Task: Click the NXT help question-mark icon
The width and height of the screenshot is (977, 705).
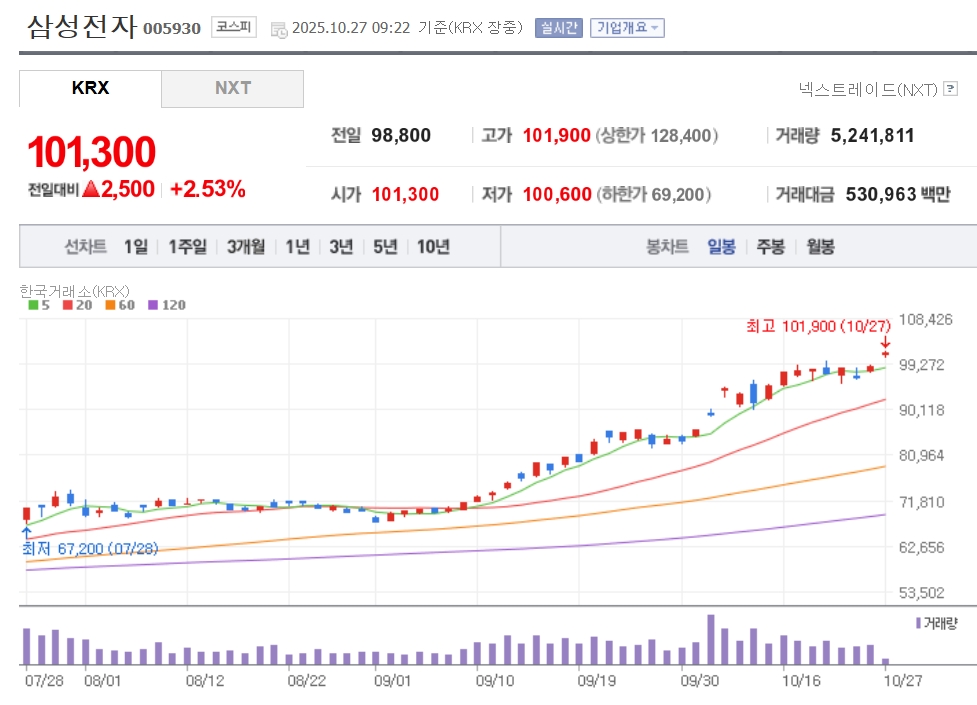Action: pos(949,90)
